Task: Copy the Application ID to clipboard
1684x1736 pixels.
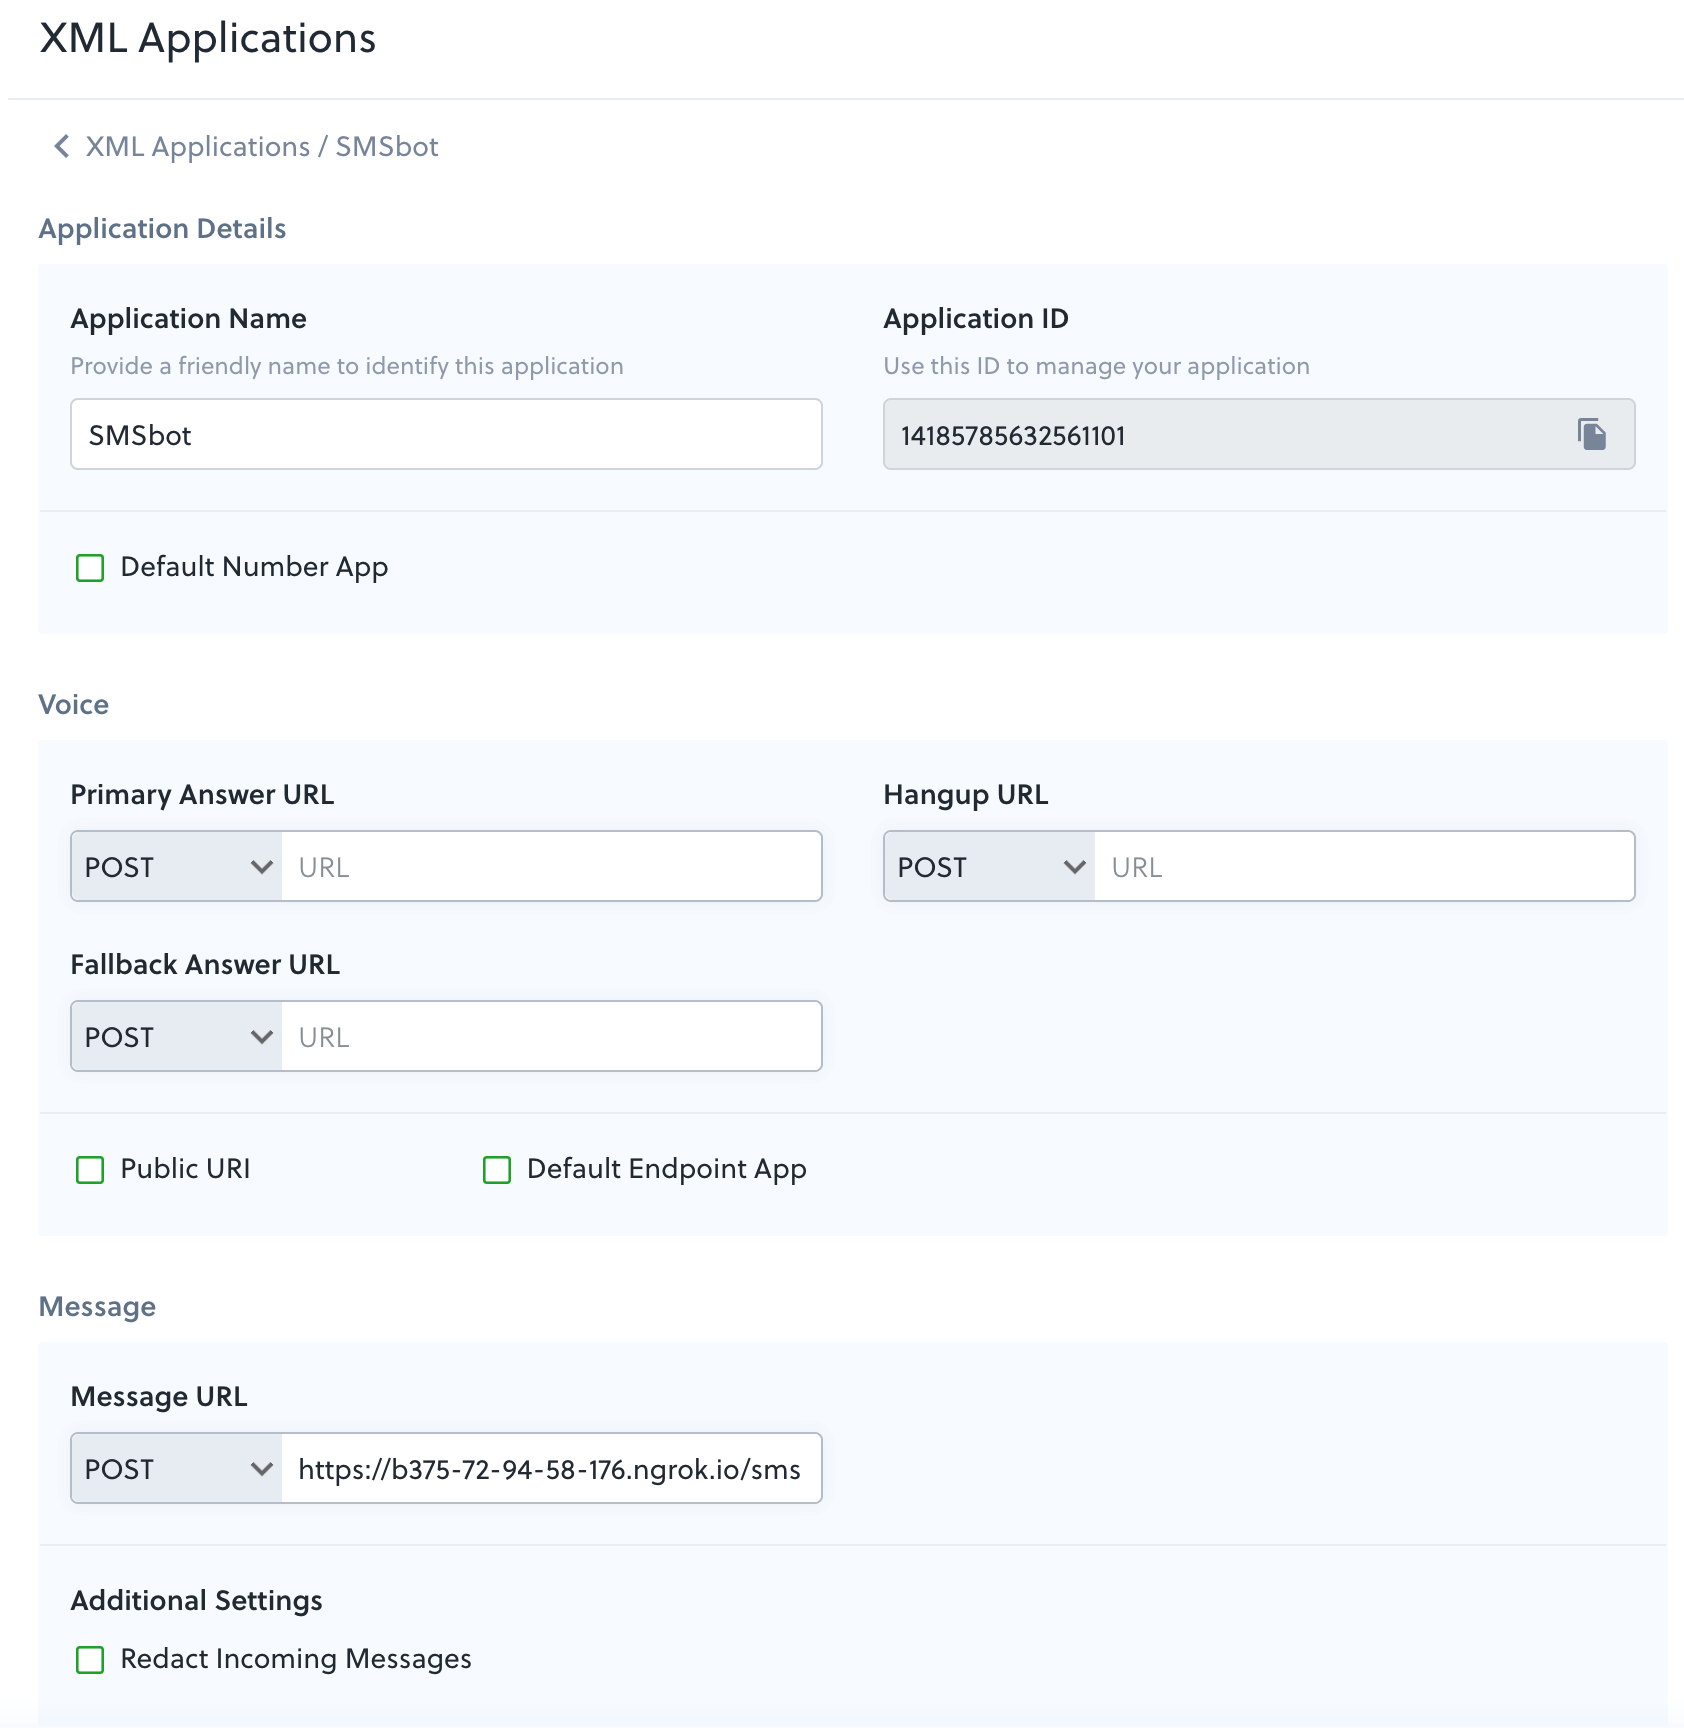Action: tap(1590, 434)
